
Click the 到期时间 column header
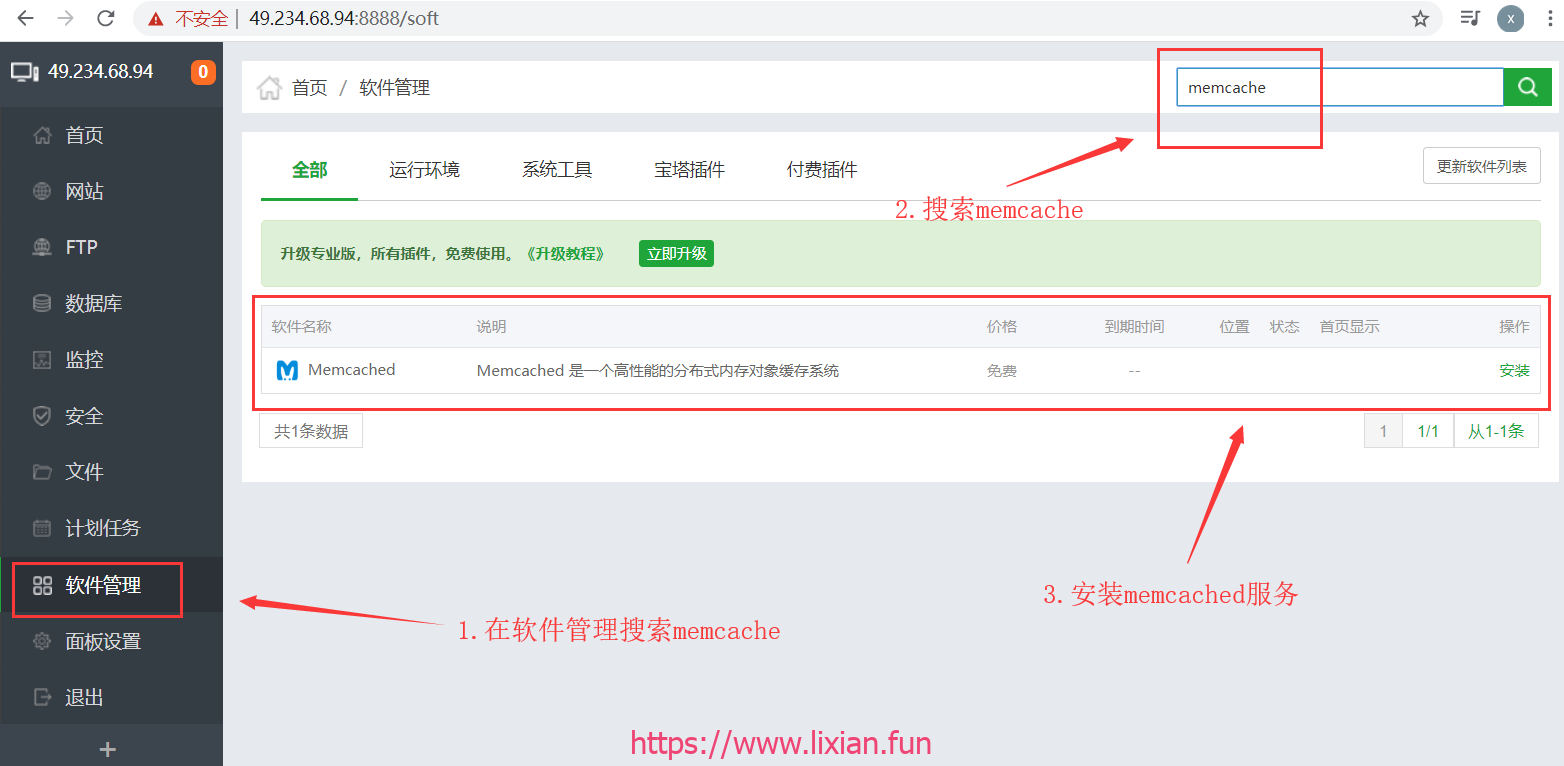(x=1134, y=327)
